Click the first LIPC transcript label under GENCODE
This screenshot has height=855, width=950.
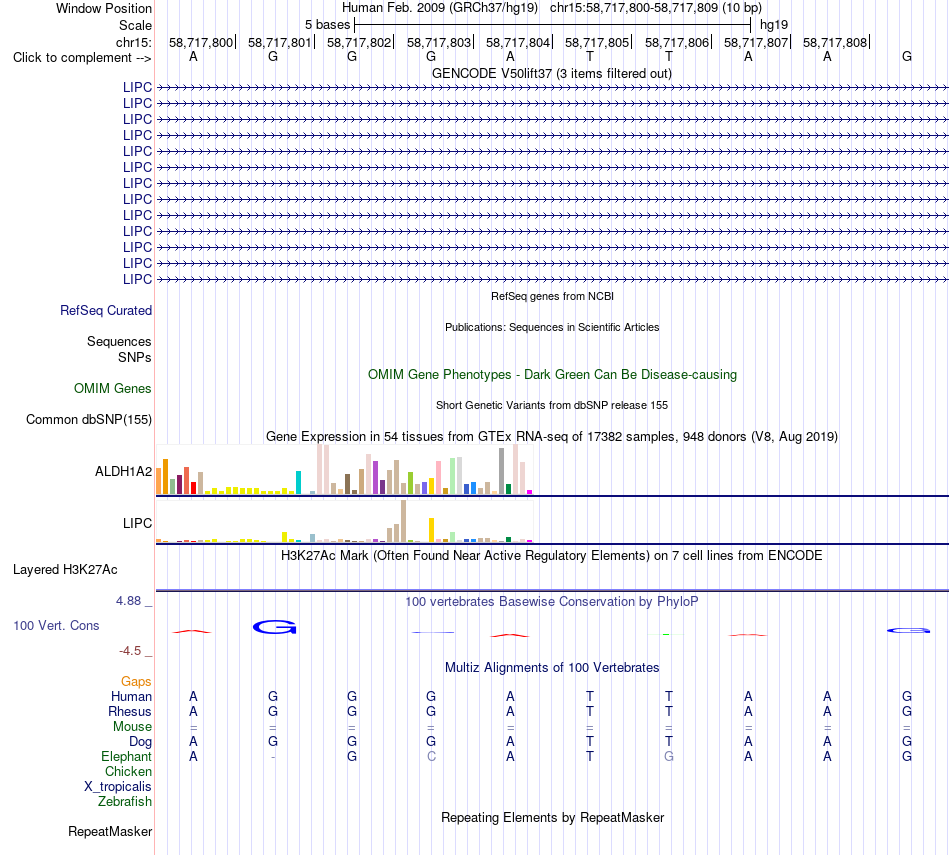[x=137, y=87]
